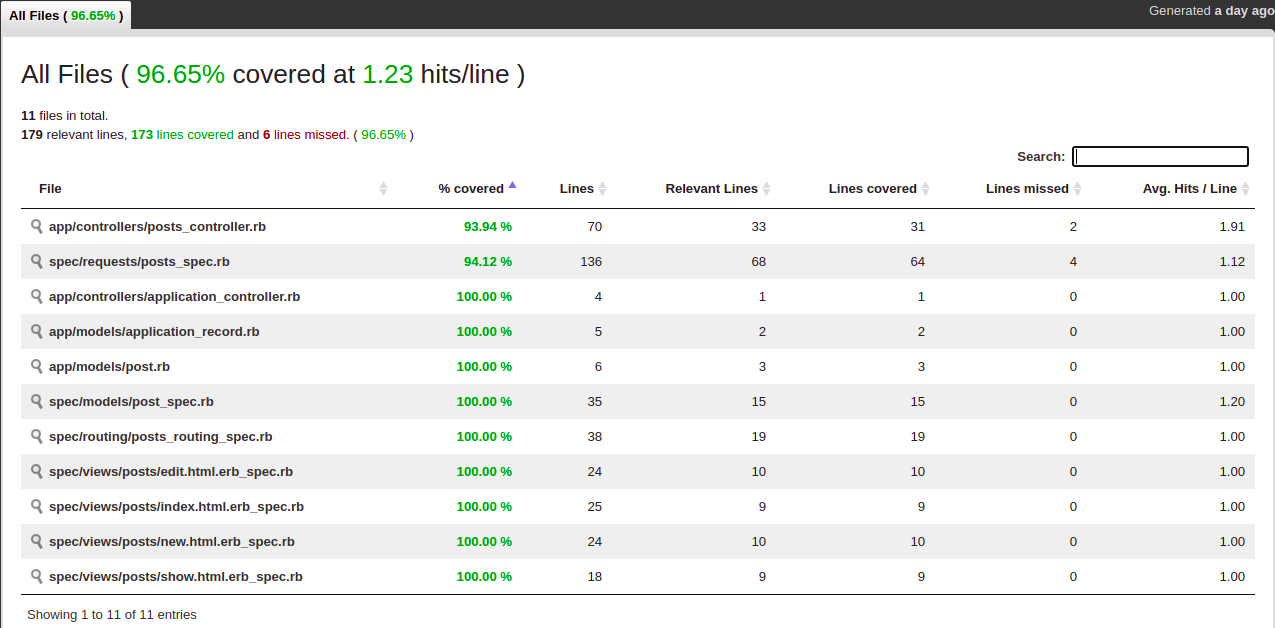Click magnifier icon next to application_record.rb
The image size is (1275, 628).
(37, 331)
